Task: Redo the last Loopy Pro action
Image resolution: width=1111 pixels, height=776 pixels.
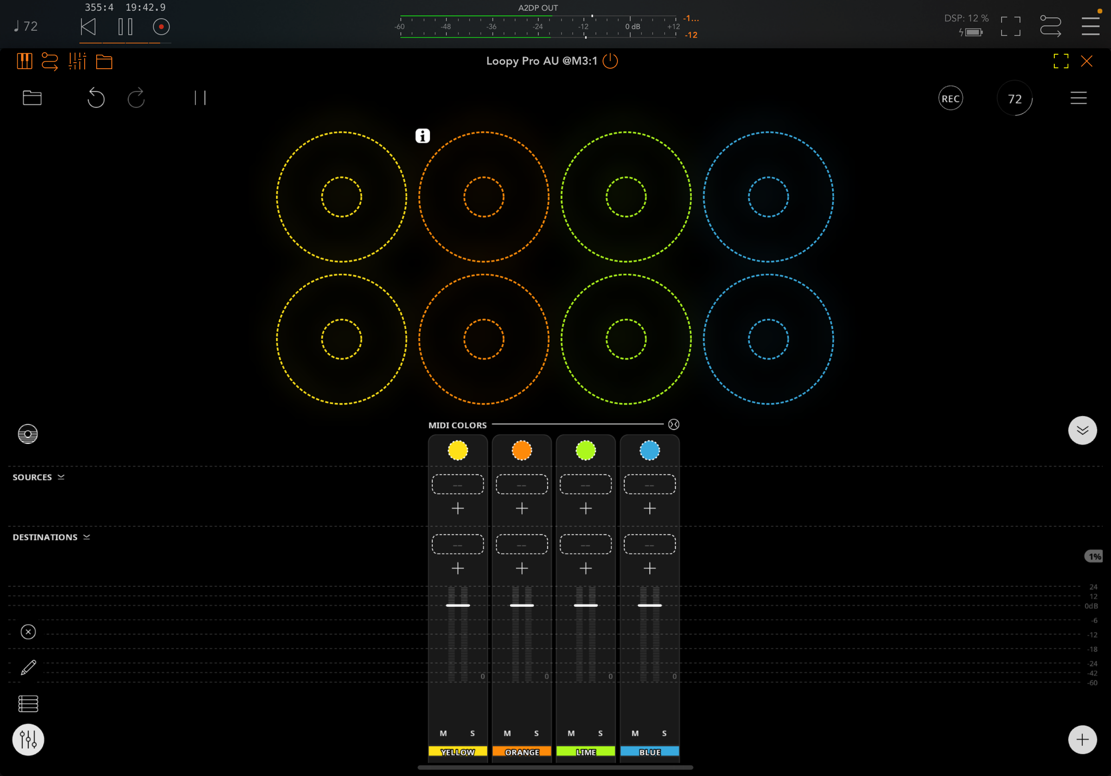Action: point(136,98)
